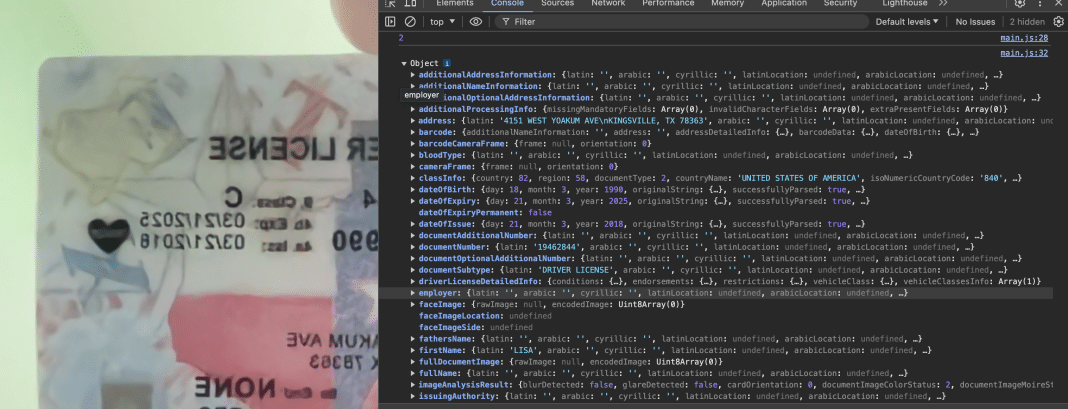This screenshot has width=1068, height=409.
Task: Click the 'DRIVER LICENSE' subtype string
Action: coord(574,270)
